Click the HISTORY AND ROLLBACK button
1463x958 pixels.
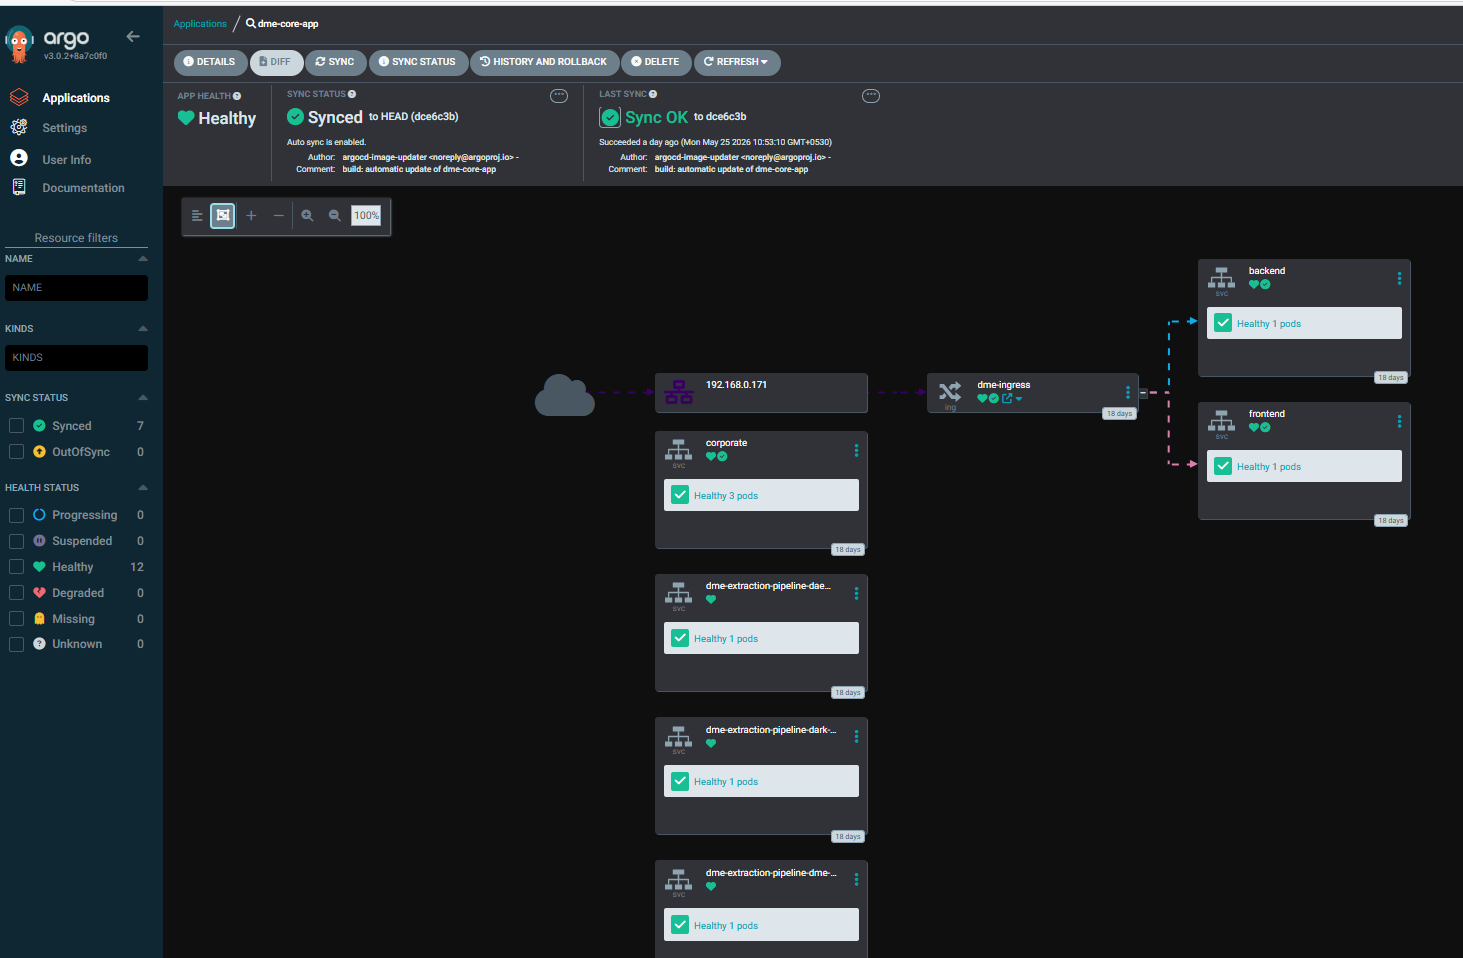(544, 62)
